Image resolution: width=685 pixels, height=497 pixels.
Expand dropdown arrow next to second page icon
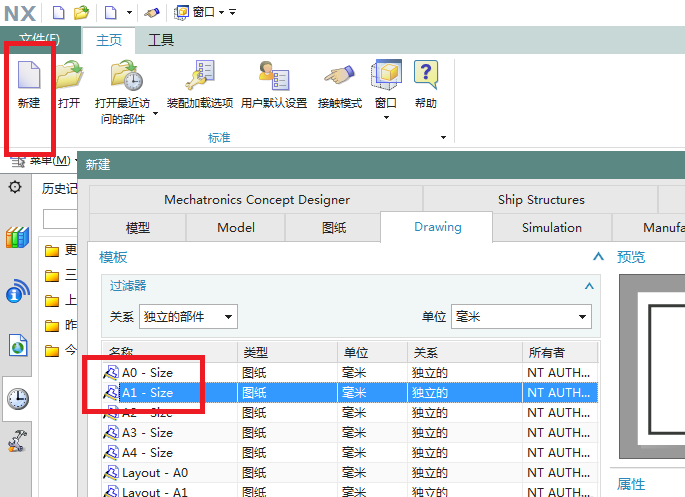click(129, 13)
